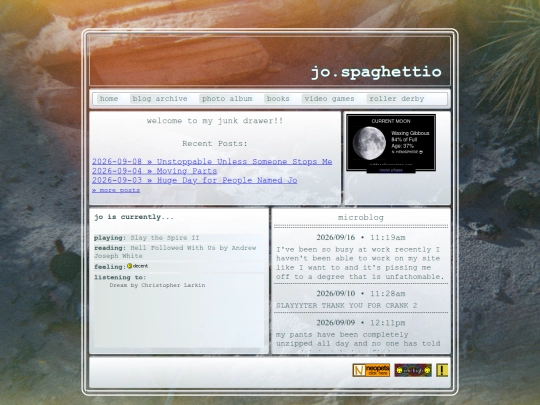Click the '2026/09/16 • 11:19am' microblog timestamp
This screenshot has height=405, width=540.
tap(361, 237)
